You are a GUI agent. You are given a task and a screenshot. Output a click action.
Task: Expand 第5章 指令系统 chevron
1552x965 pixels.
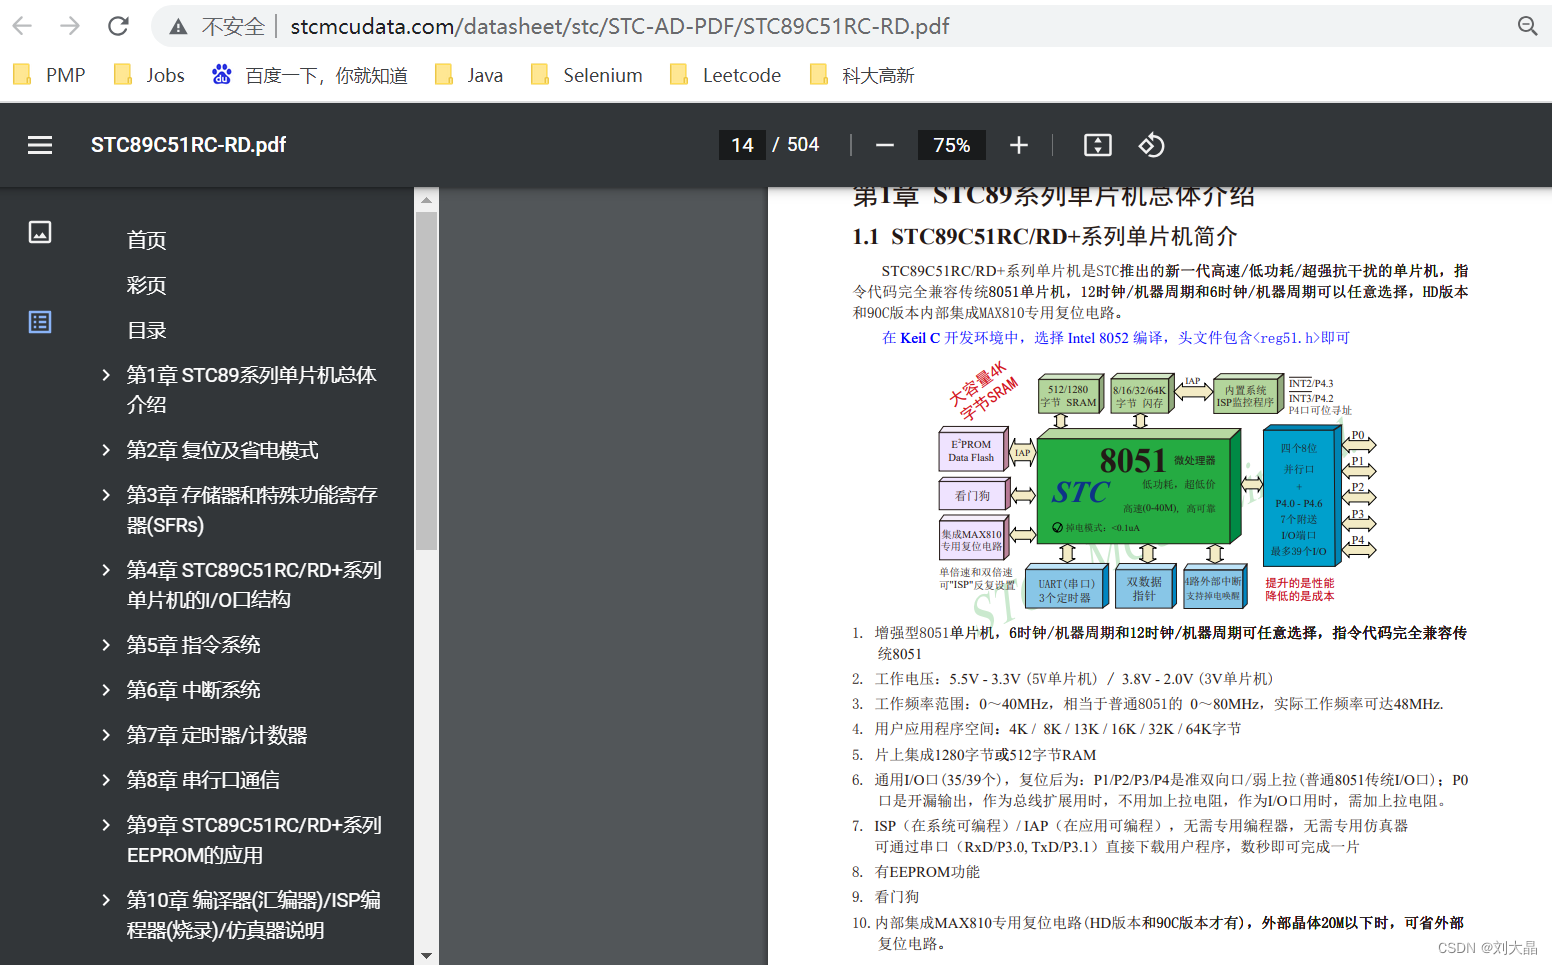[106, 645]
